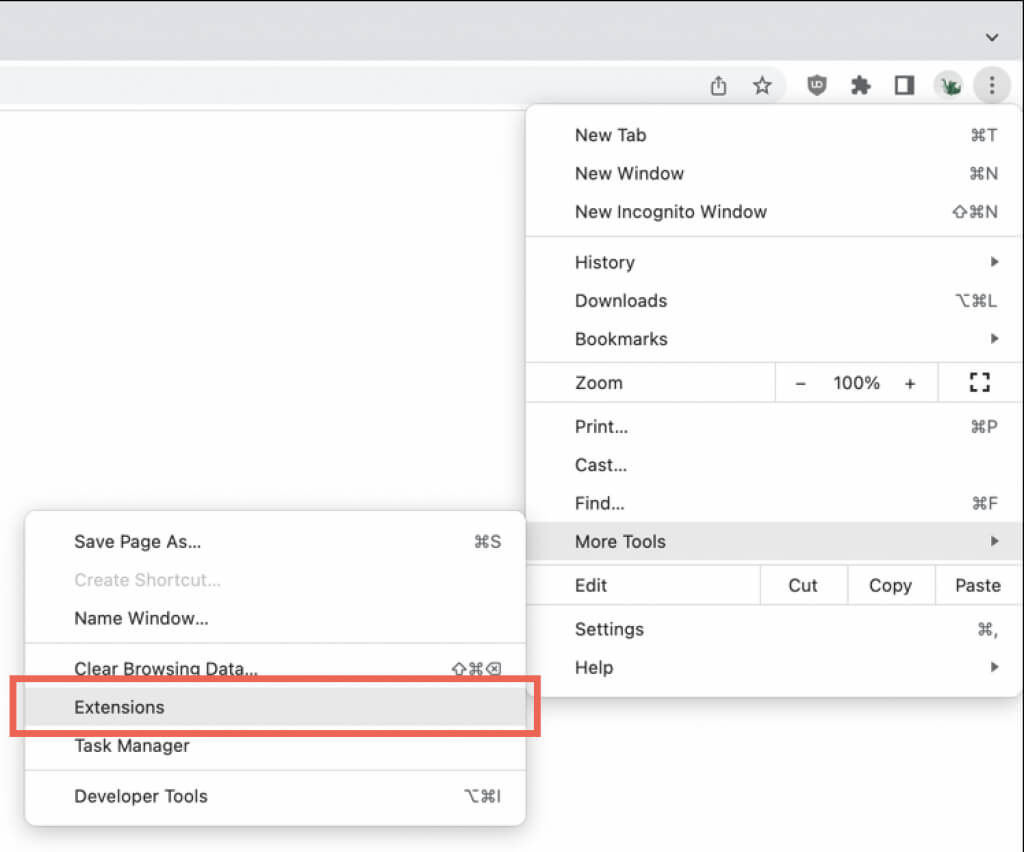
Task: Open the Extensions puzzle piece icon
Action: [x=861, y=86]
